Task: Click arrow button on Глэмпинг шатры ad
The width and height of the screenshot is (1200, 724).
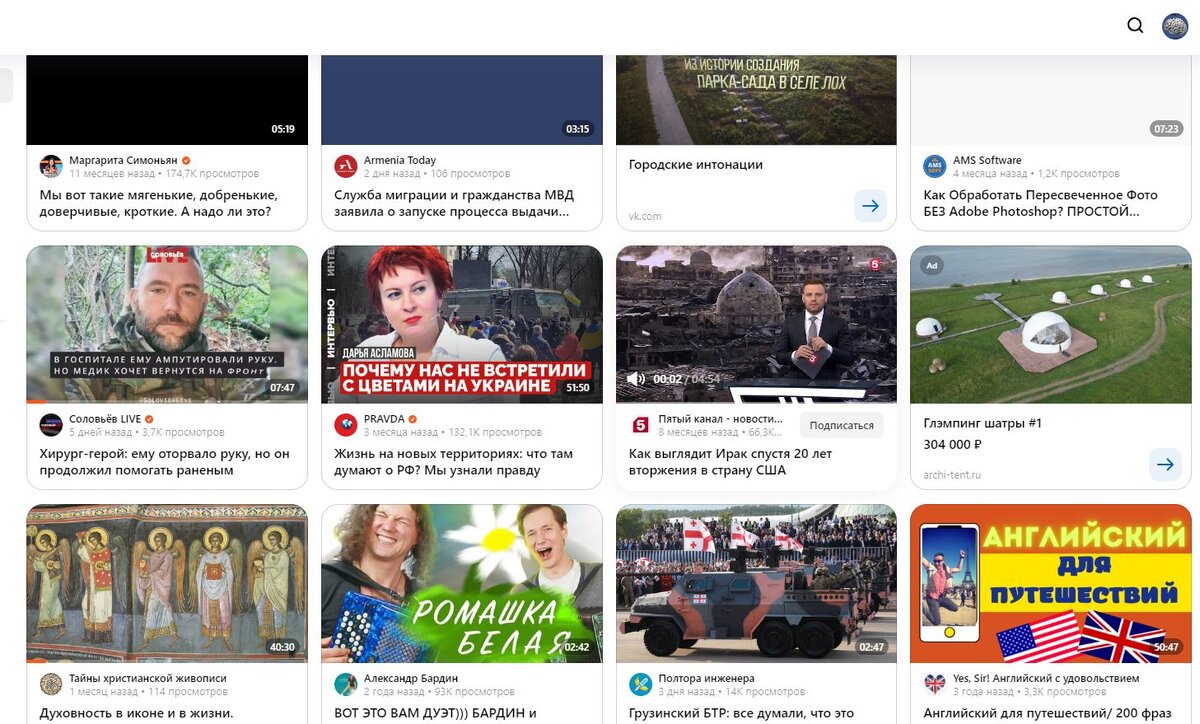Action: pyautogui.click(x=1165, y=464)
